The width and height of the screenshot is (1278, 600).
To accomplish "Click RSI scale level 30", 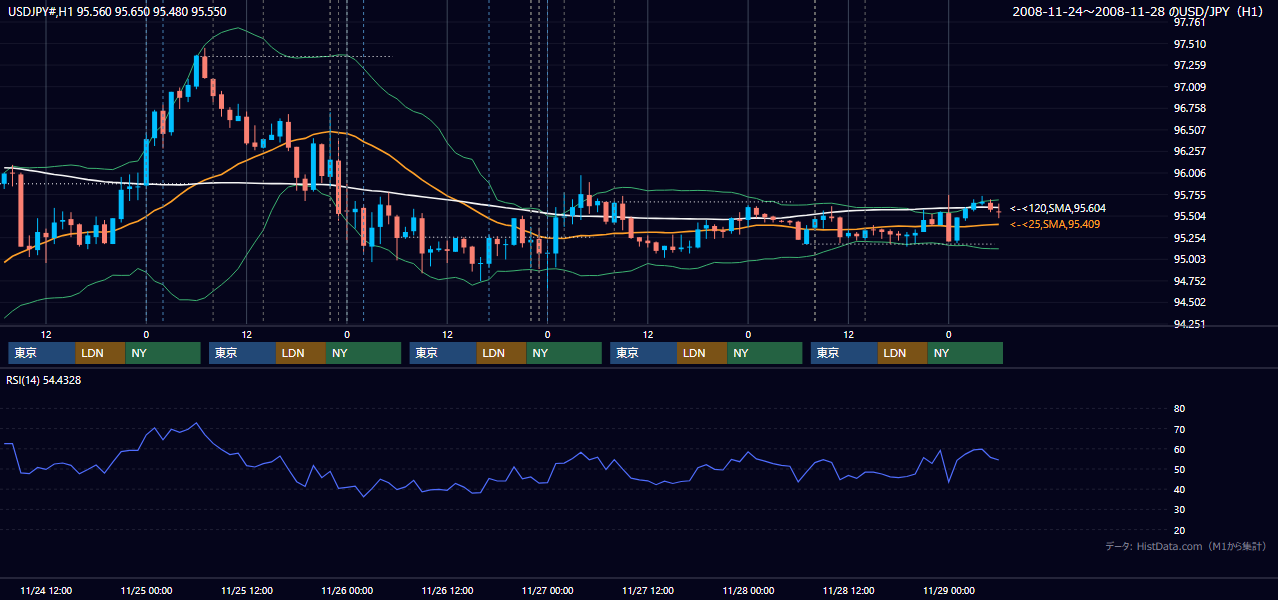I will pyautogui.click(x=1179, y=509).
